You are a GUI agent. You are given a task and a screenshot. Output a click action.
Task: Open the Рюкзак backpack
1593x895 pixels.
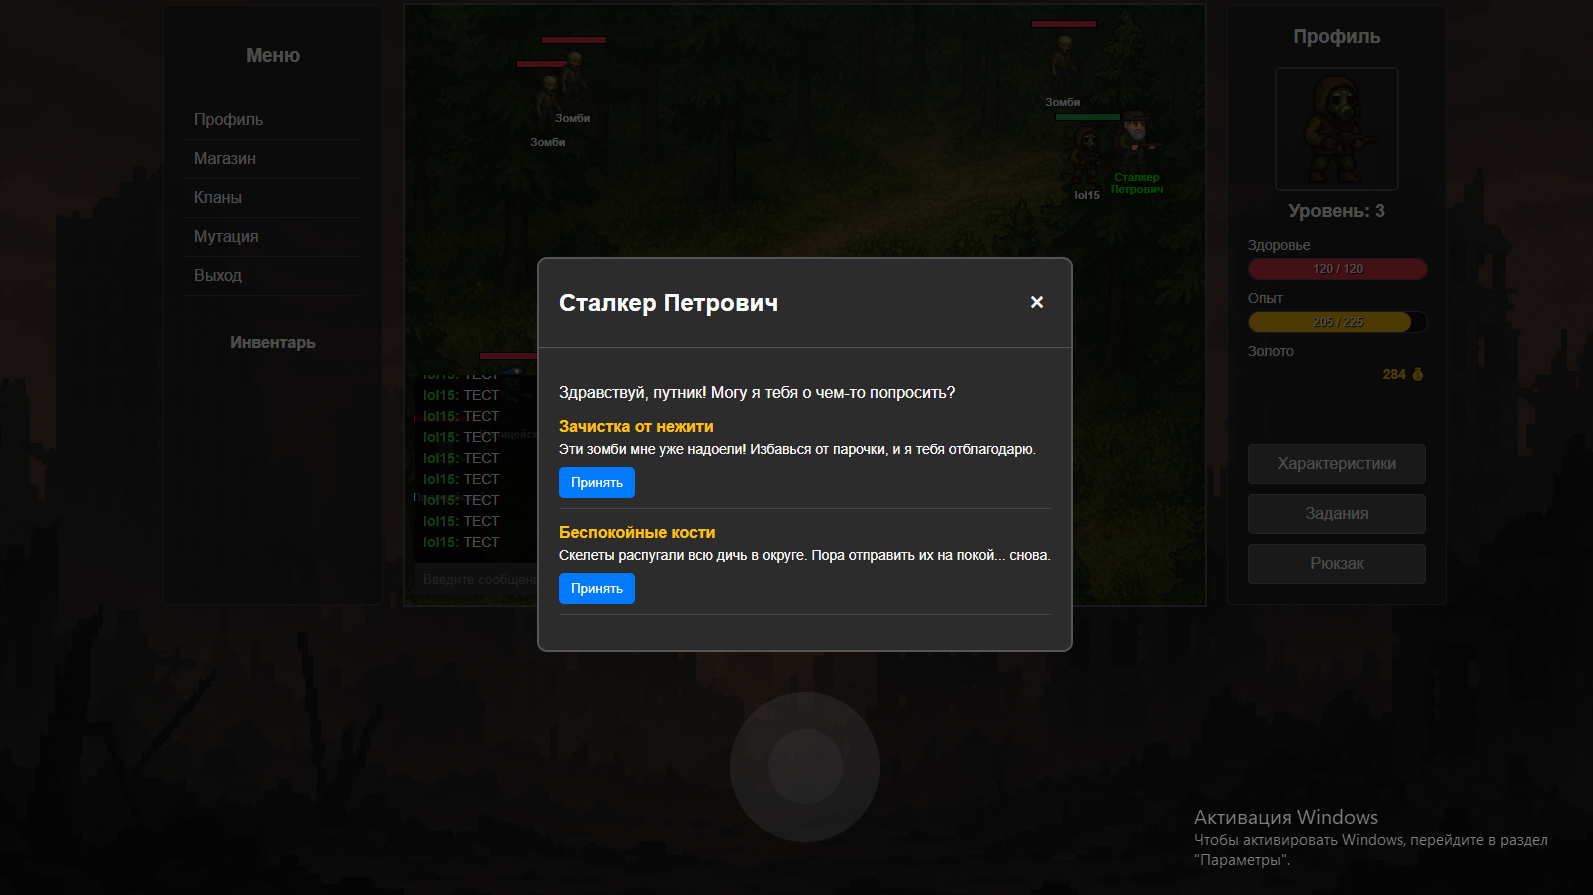click(1336, 564)
